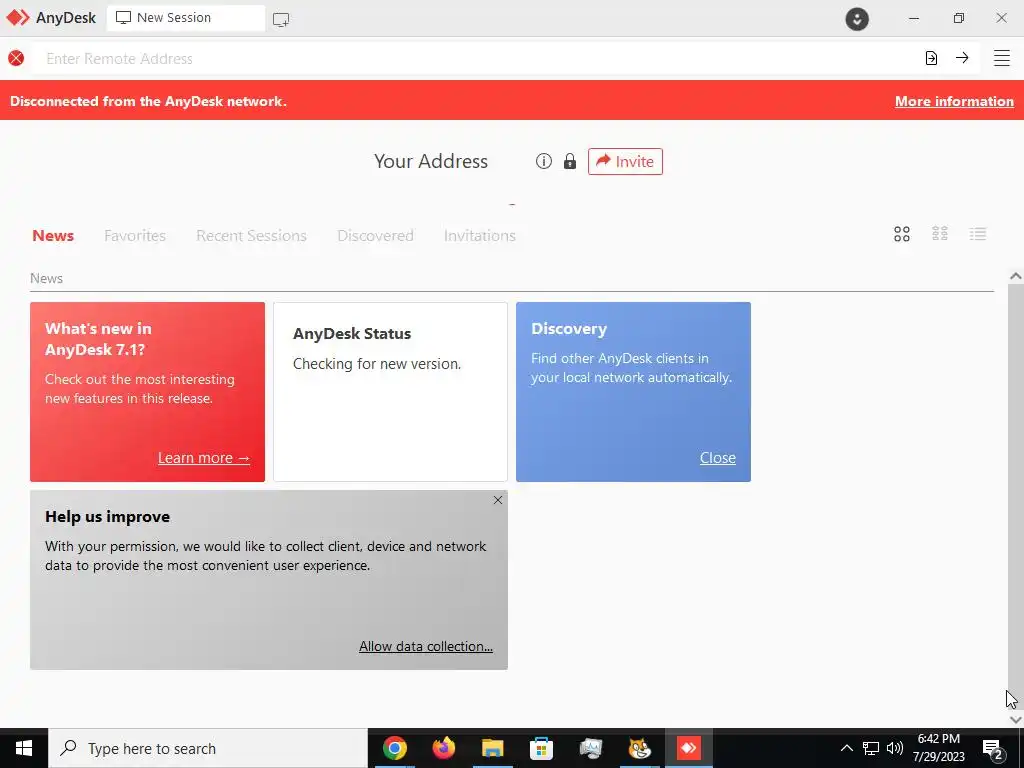This screenshot has width=1024, height=768.
Task: Click the What's new in AnyDesk 7.1 card
Action: [x=148, y=392]
